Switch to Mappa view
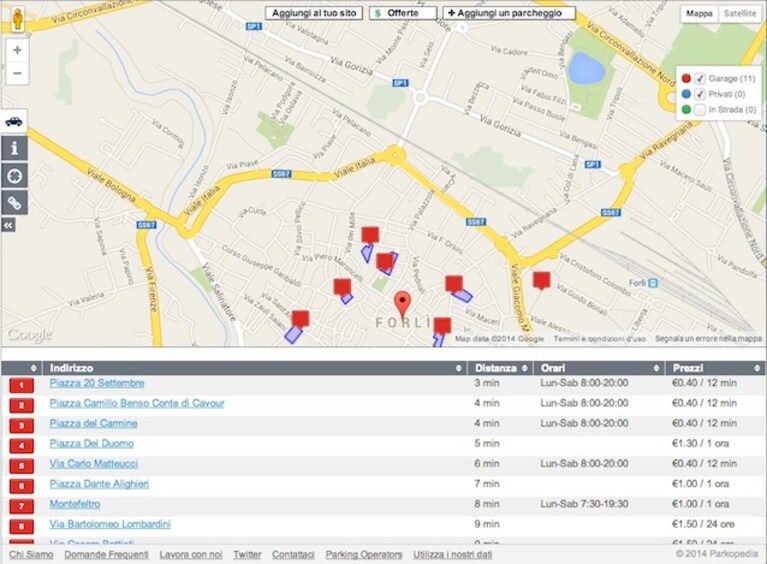This screenshot has height=564, width=767. tap(699, 14)
